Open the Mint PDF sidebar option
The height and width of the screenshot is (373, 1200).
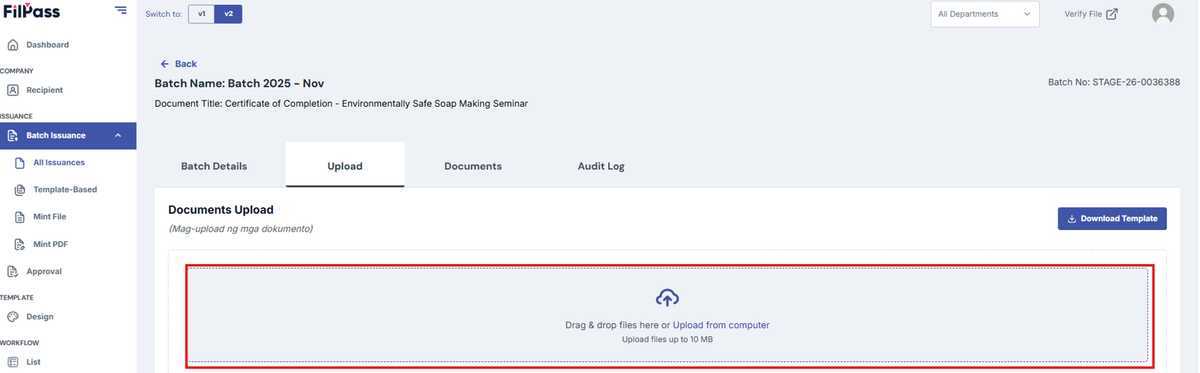tap(50, 244)
